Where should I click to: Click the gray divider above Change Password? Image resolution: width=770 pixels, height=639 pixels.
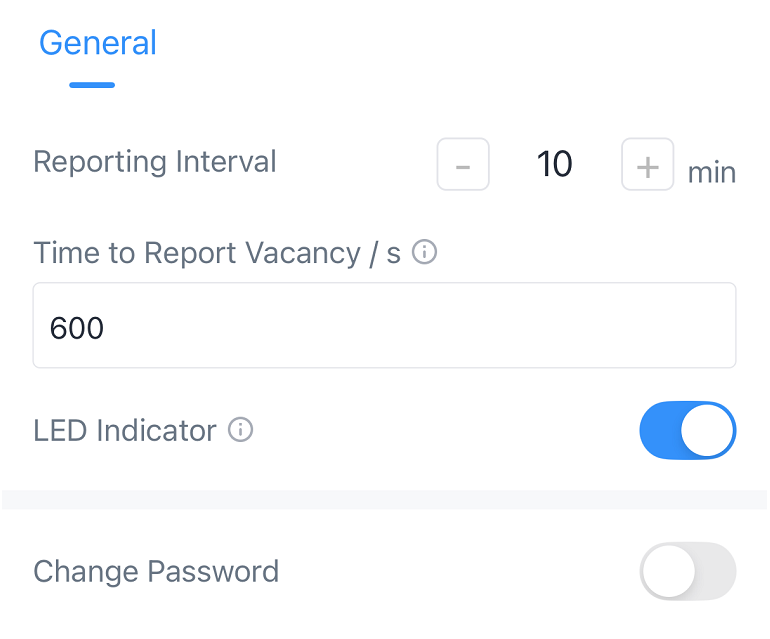(384, 499)
